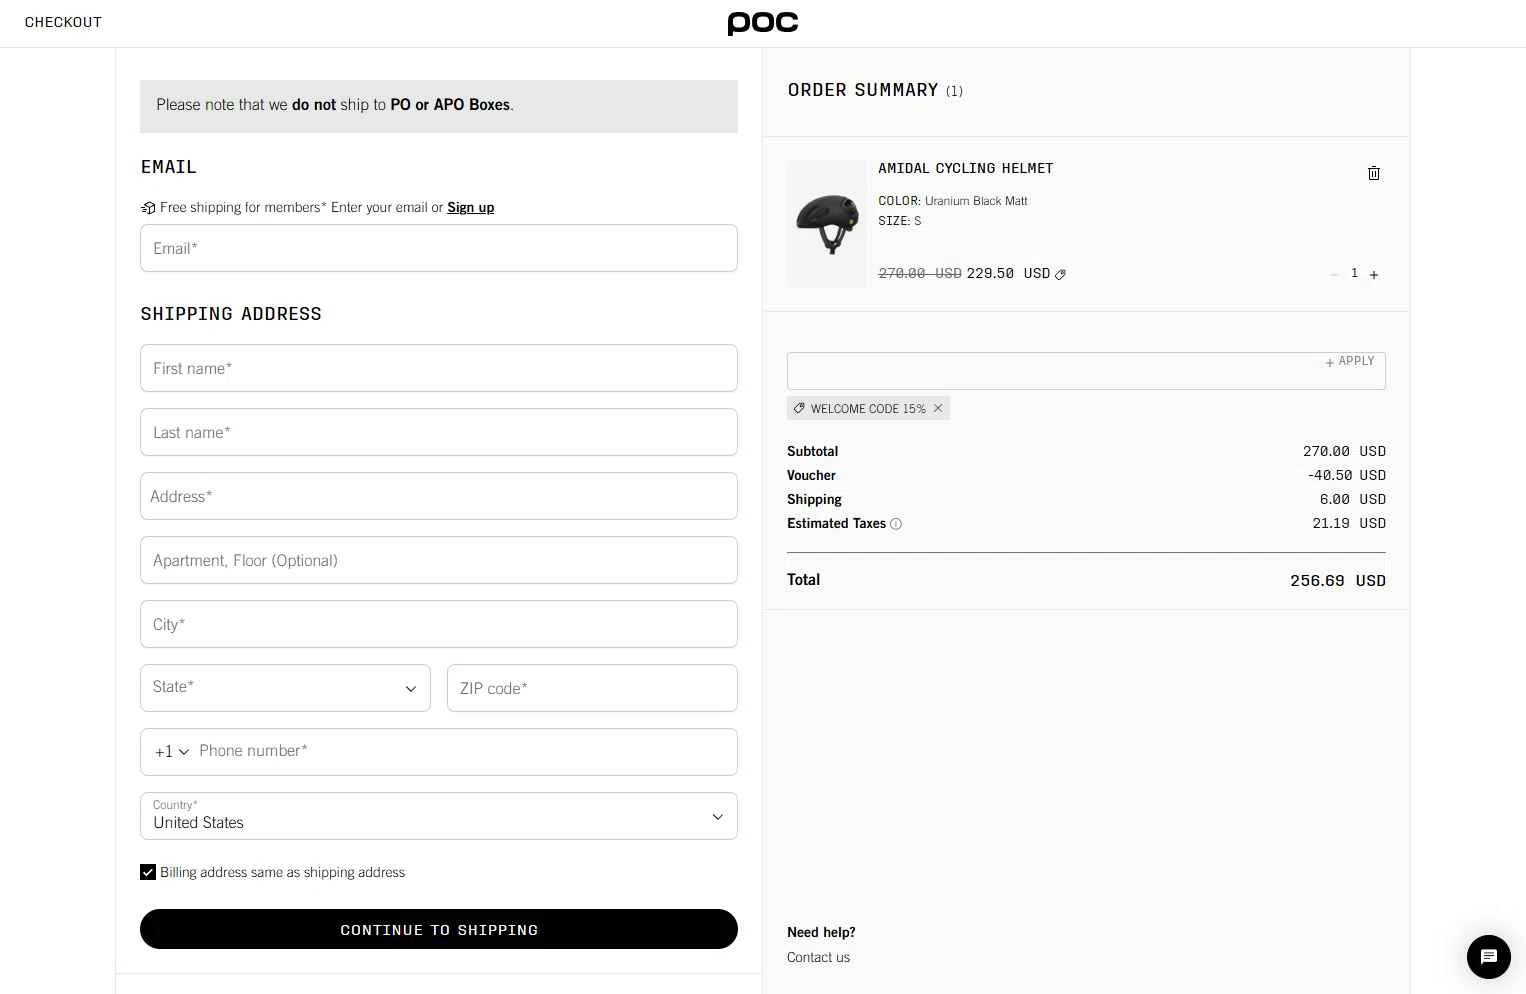Open the Amidal helmet product thumbnail

click(827, 224)
